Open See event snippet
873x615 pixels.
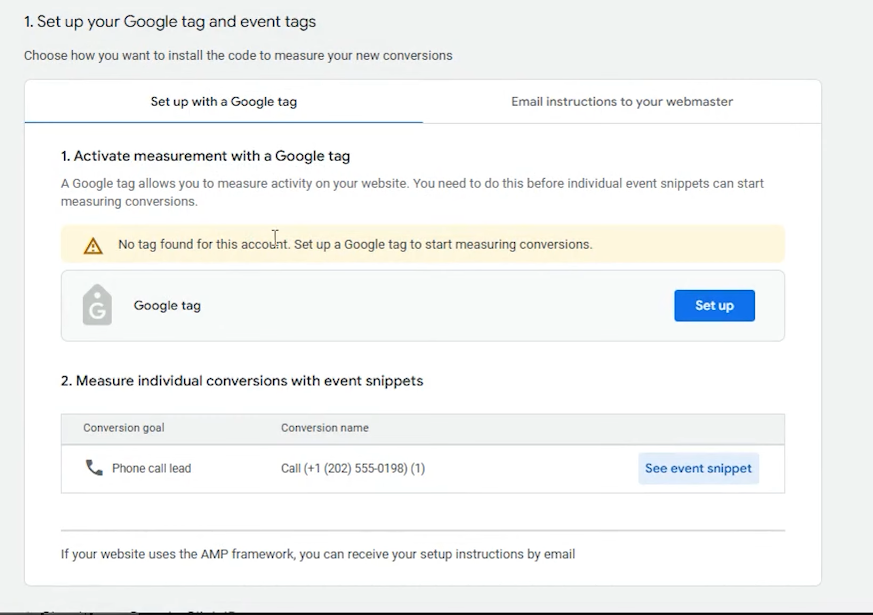click(698, 469)
